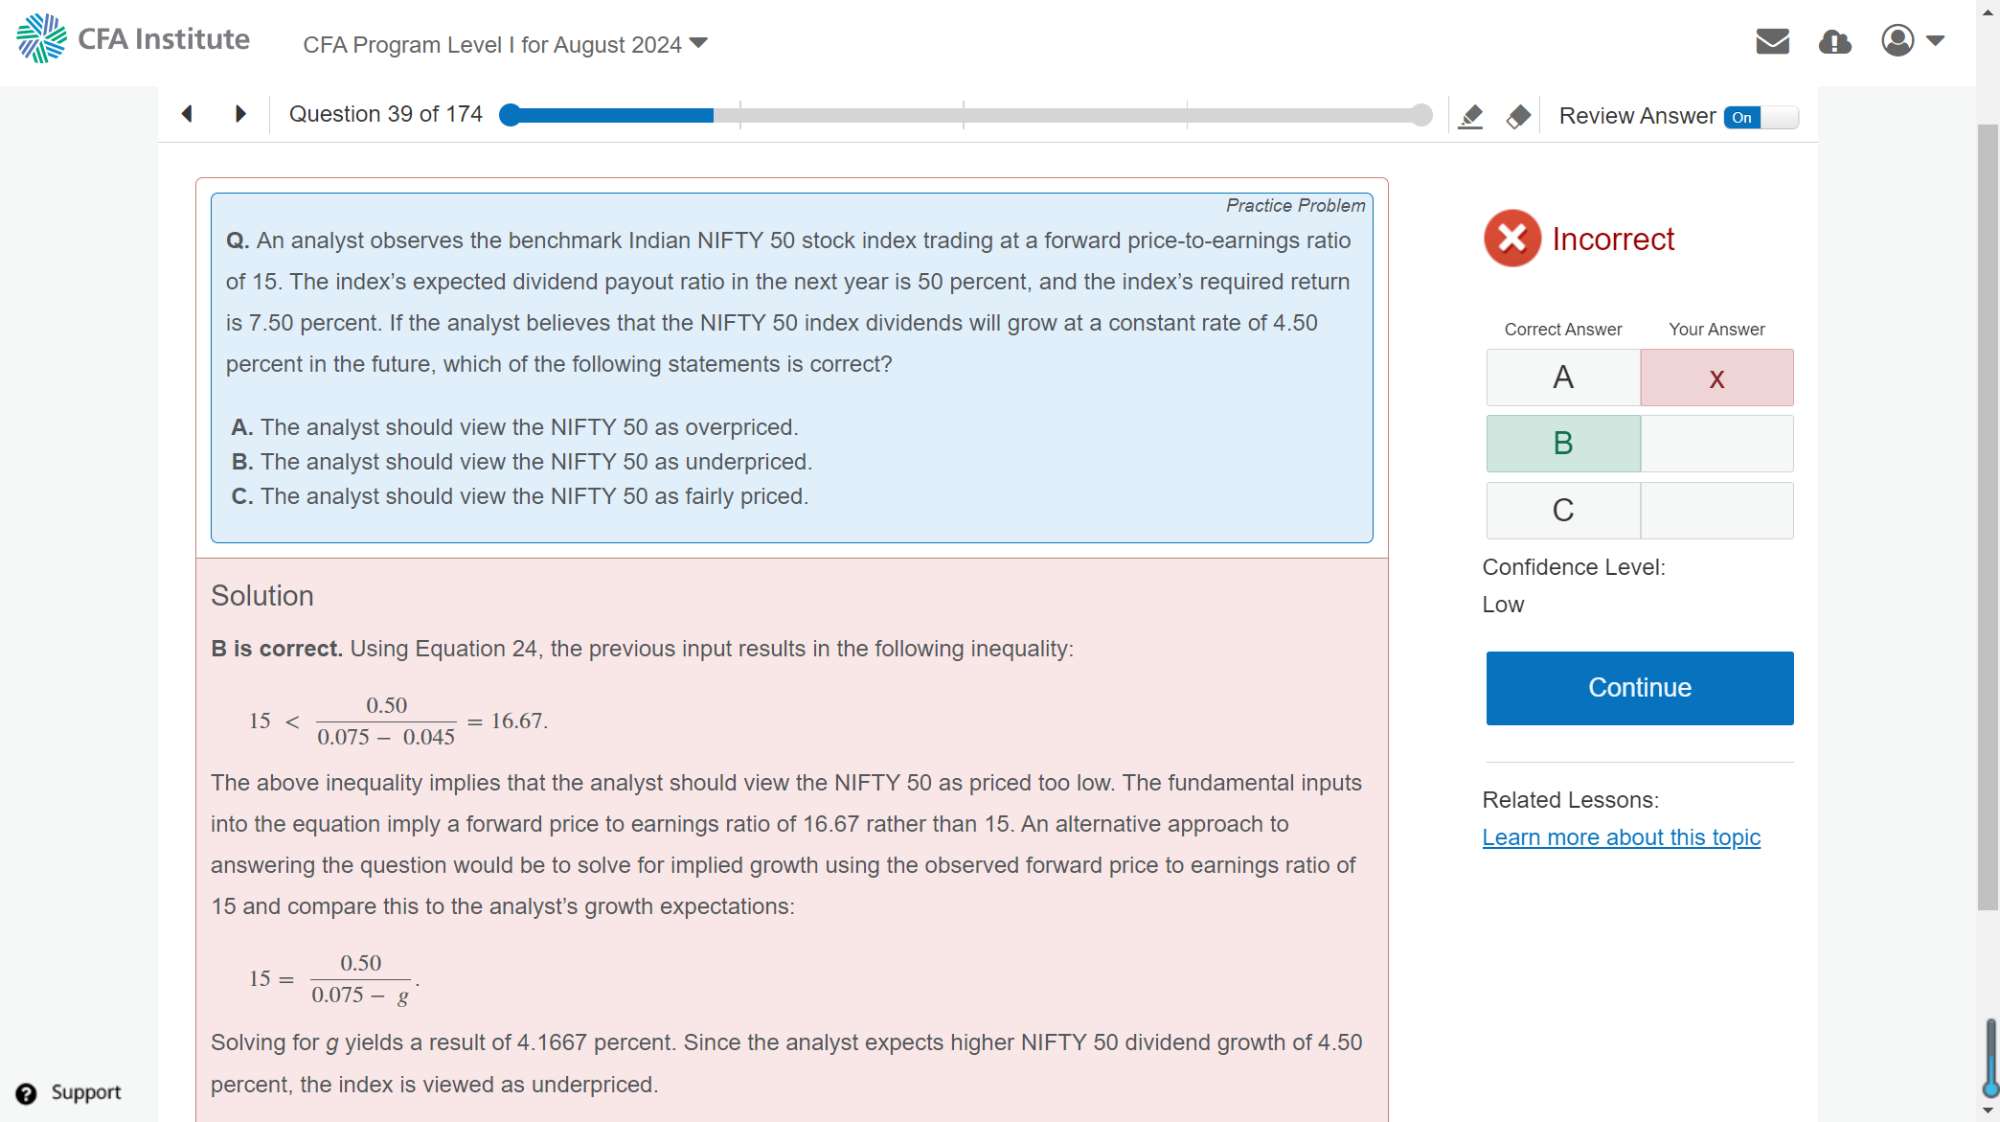Select the highlighter pen tool
This screenshot has height=1122, width=2000.
tap(1470, 116)
